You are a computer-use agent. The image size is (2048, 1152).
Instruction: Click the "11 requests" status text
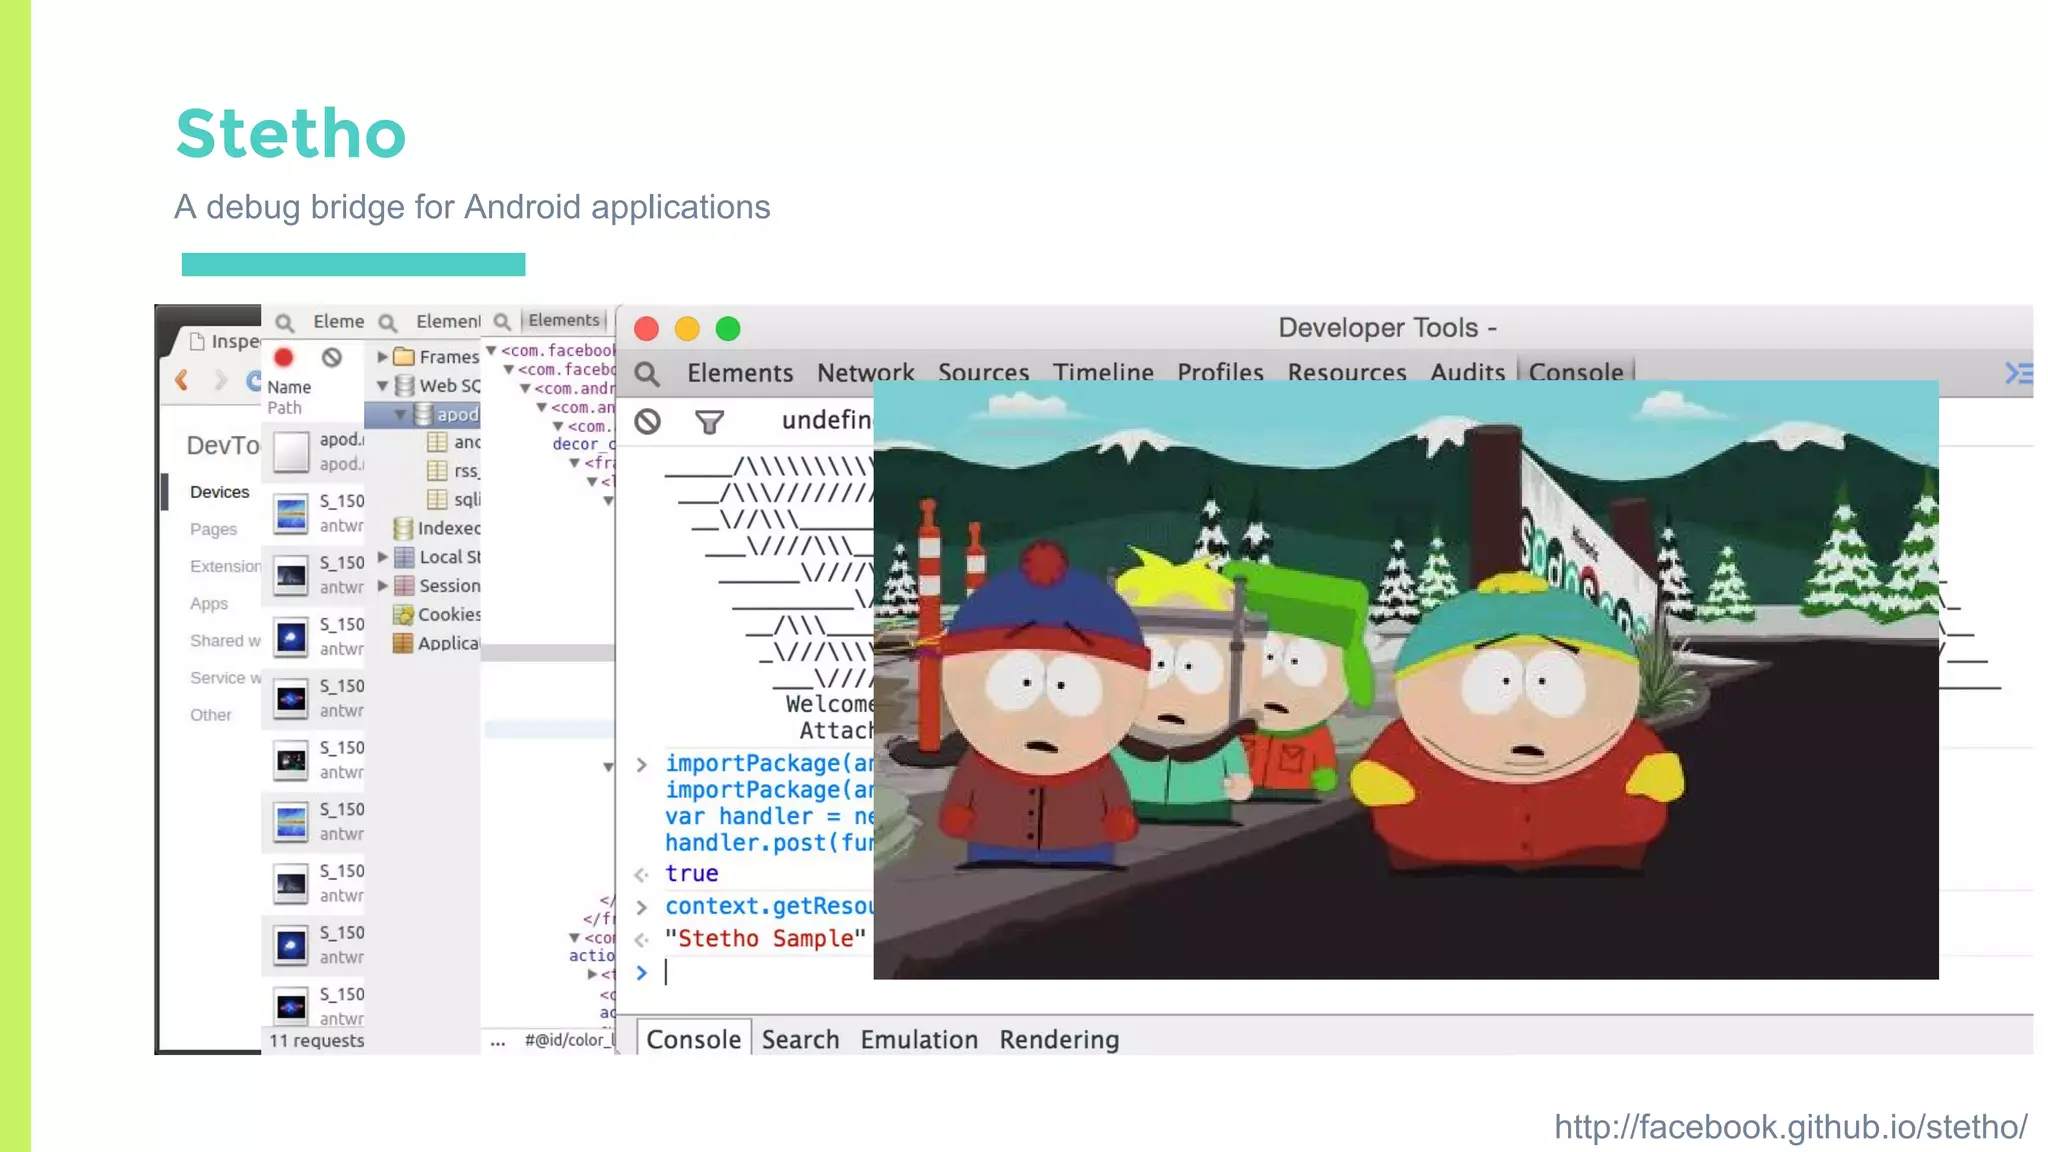pos(316,1041)
